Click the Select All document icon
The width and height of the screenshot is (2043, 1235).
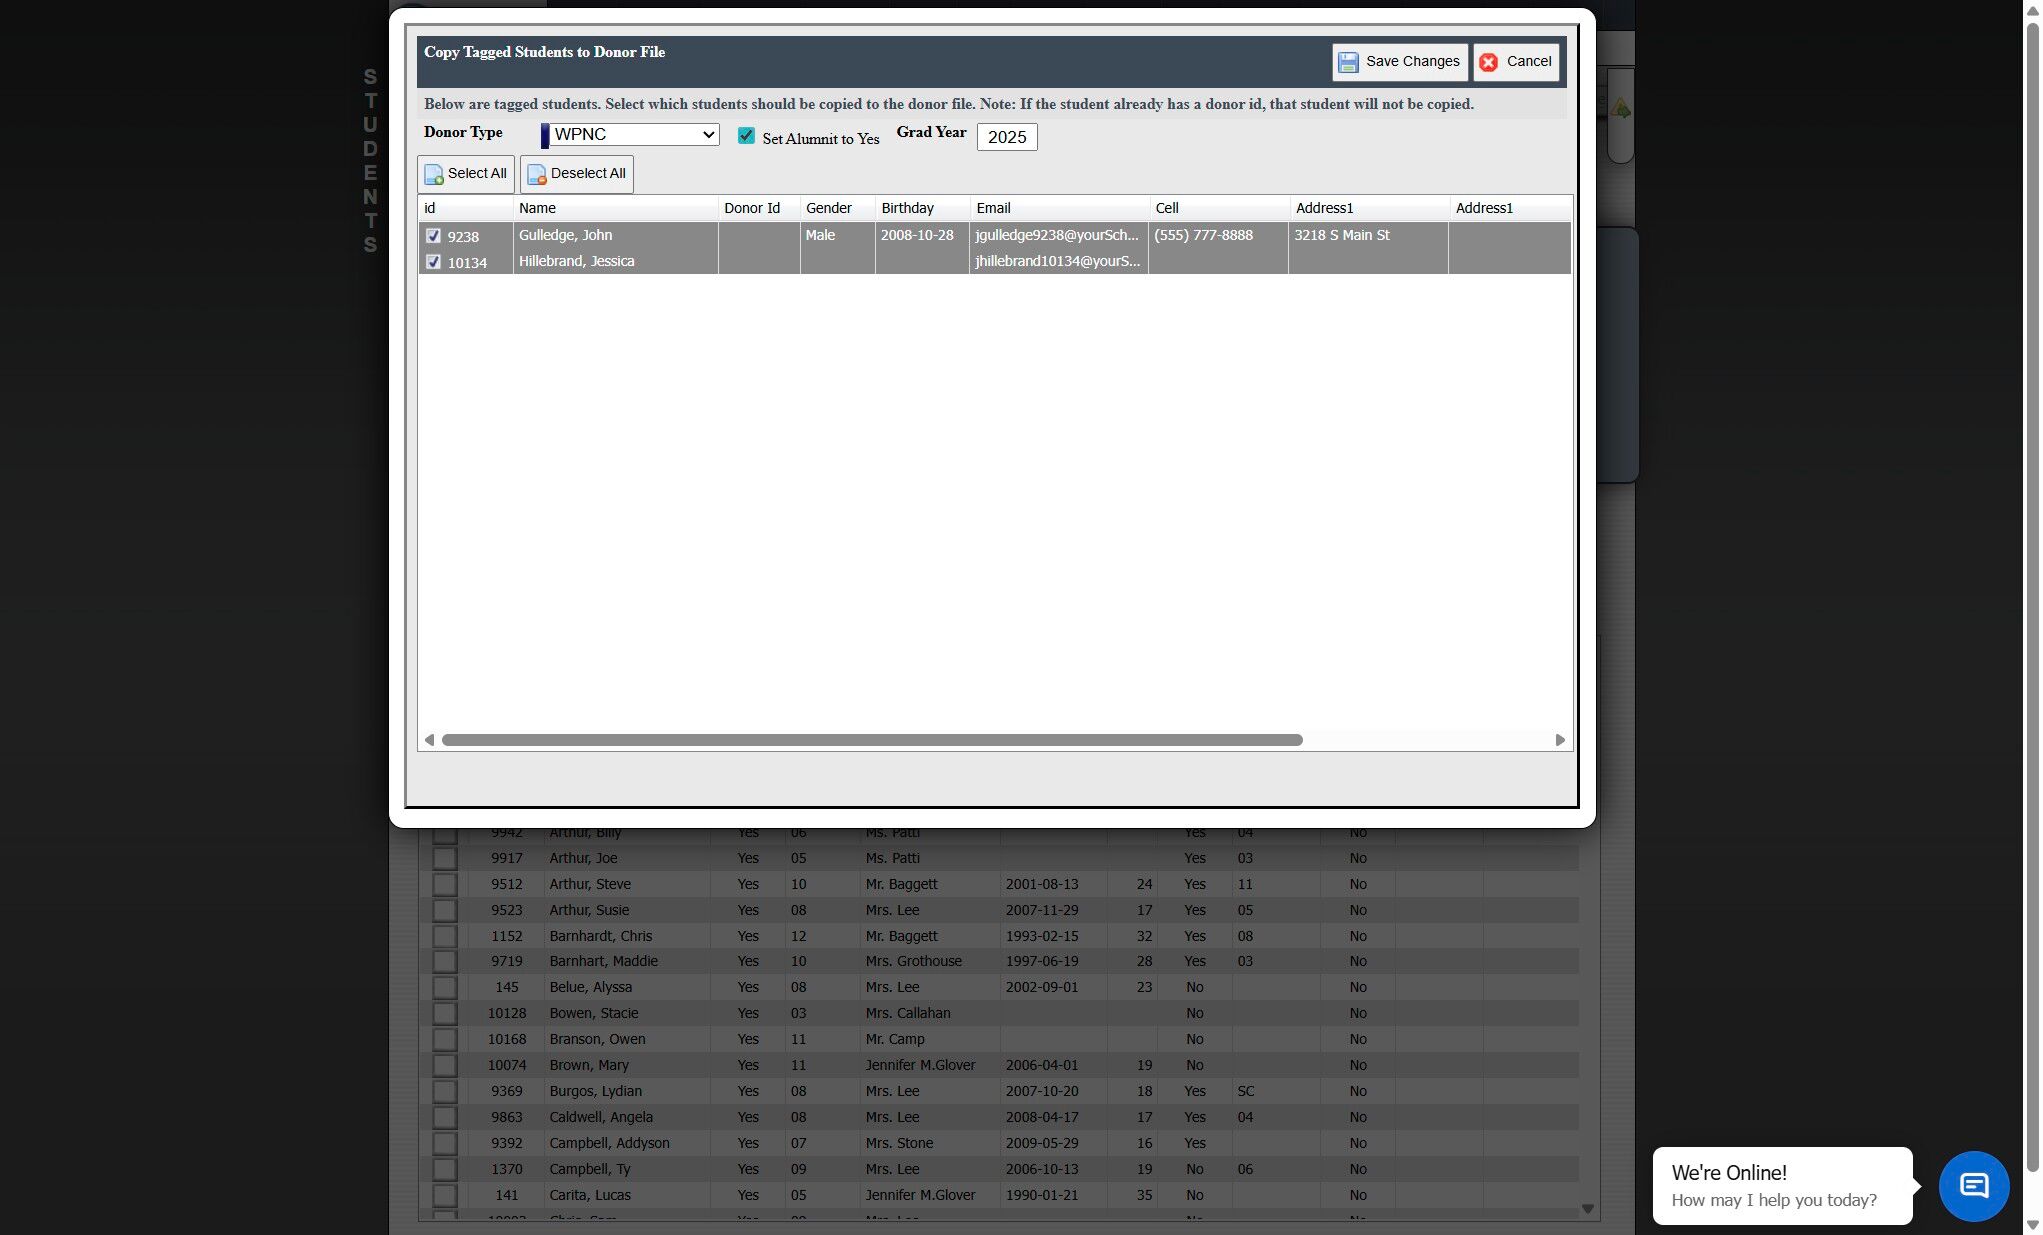click(434, 174)
